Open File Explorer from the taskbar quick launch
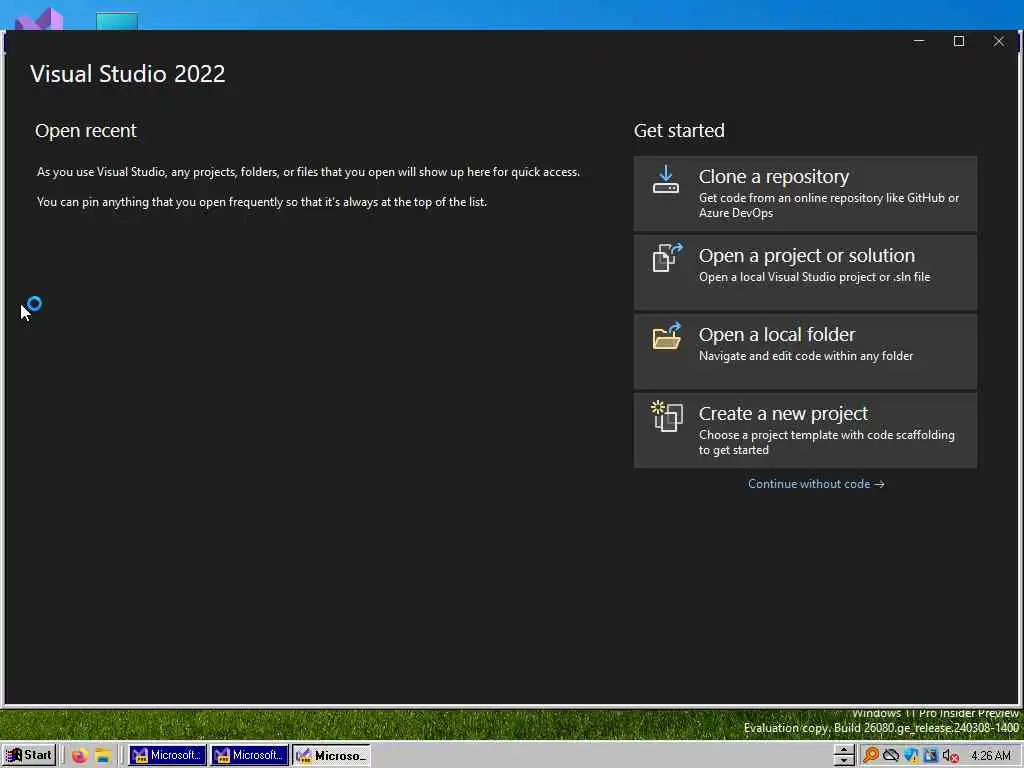Viewport: 1024px width, 768px height. coord(103,756)
